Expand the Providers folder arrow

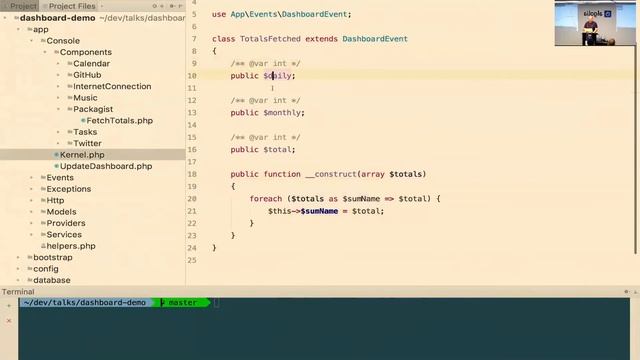(31, 223)
